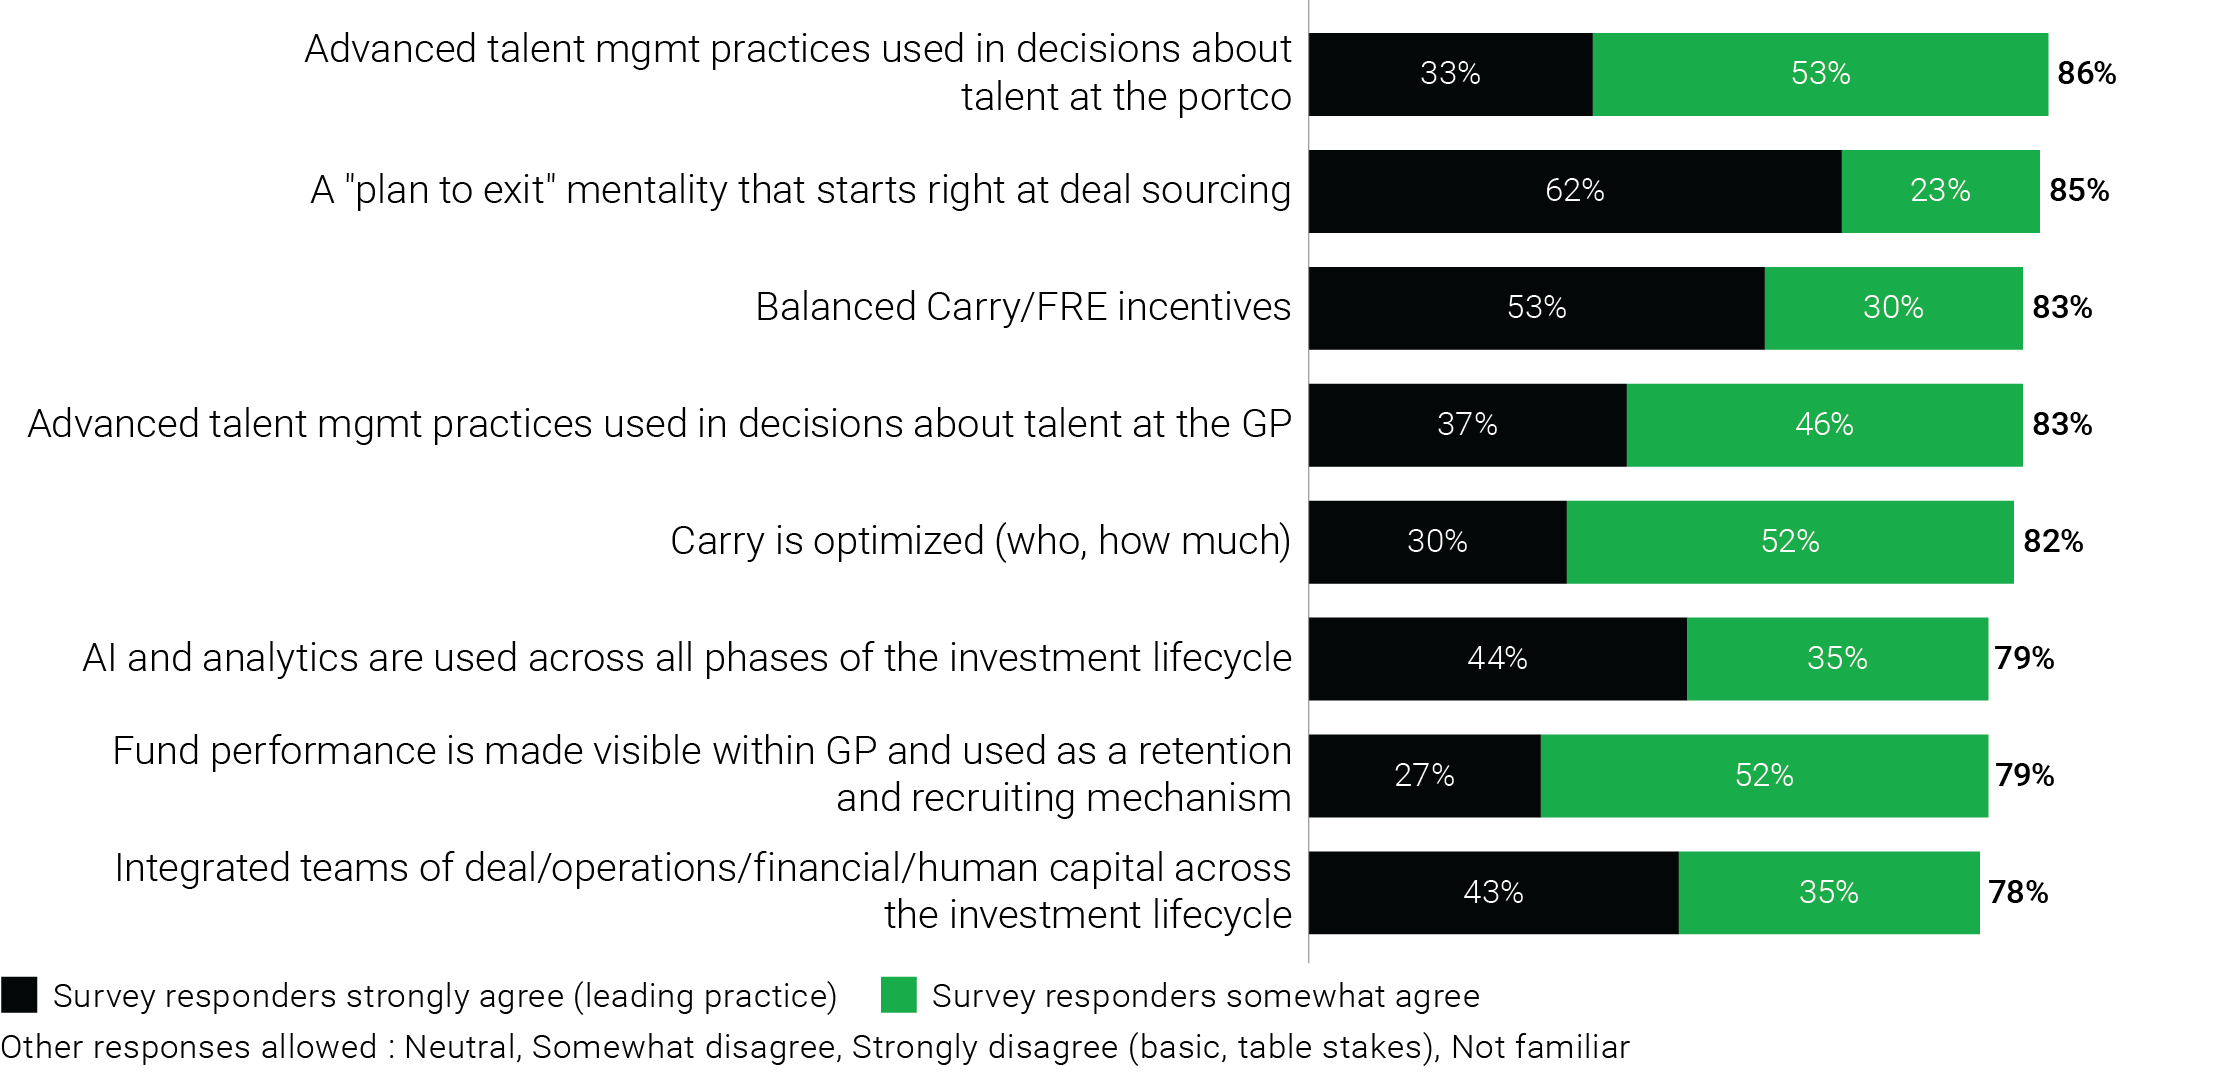Image resolution: width=2220 pixels, height=1090 pixels.
Task: Select the "Balanced Carry/FRE incentives" row label
Action: (x=1022, y=307)
